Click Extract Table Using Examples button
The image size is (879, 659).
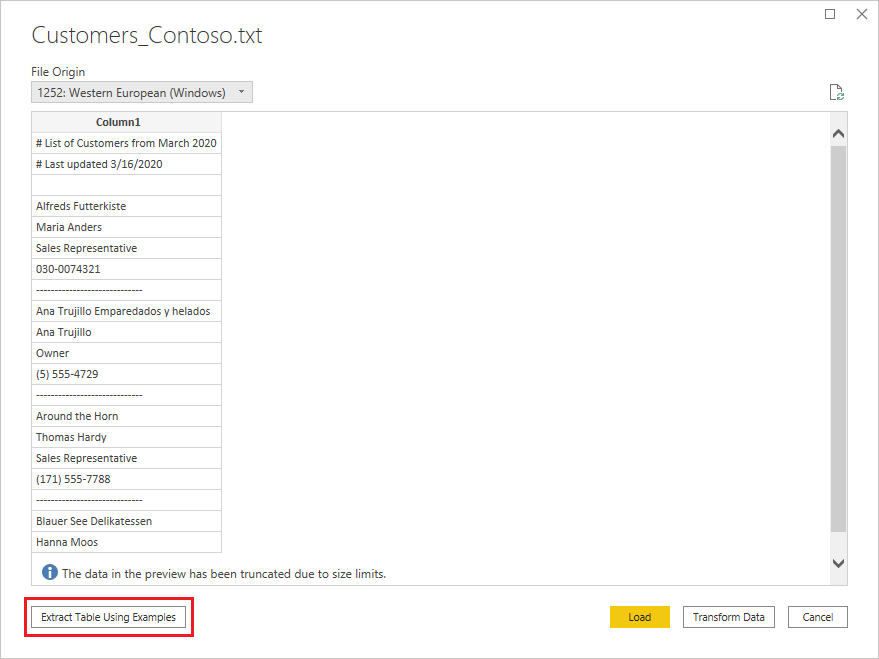[108, 617]
